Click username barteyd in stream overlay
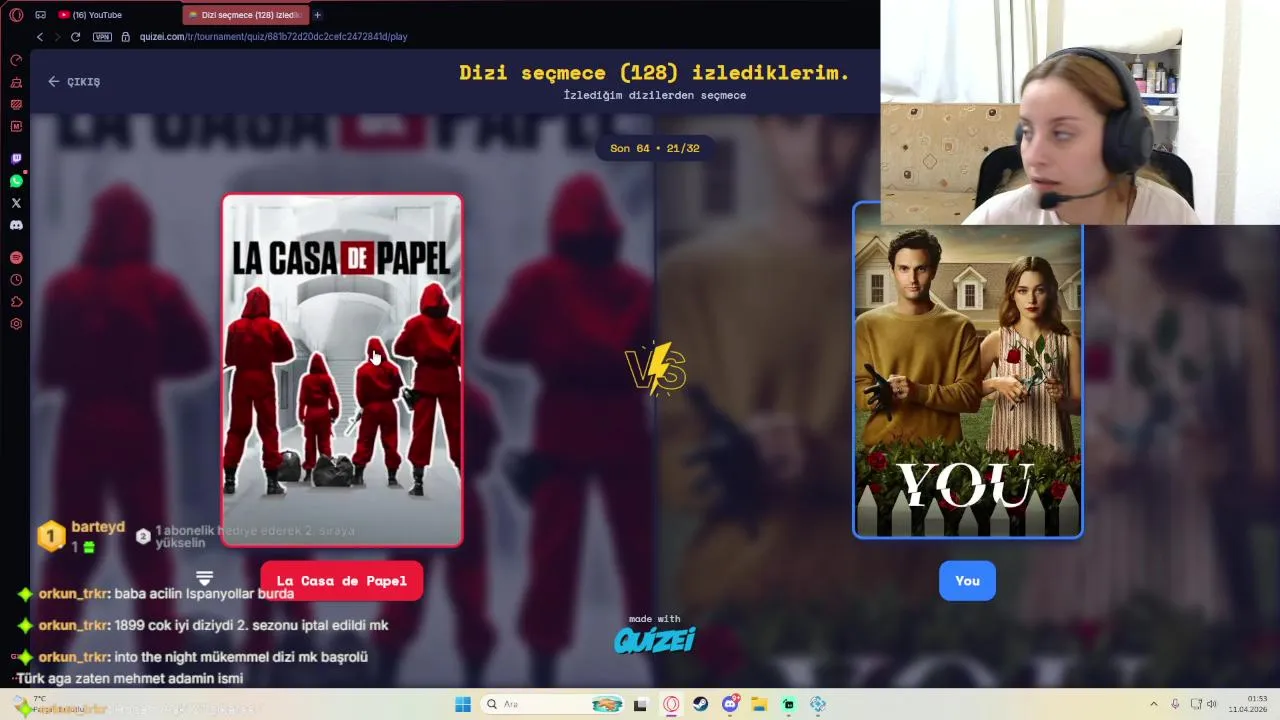This screenshot has height=720, width=1280. (98, 527)
